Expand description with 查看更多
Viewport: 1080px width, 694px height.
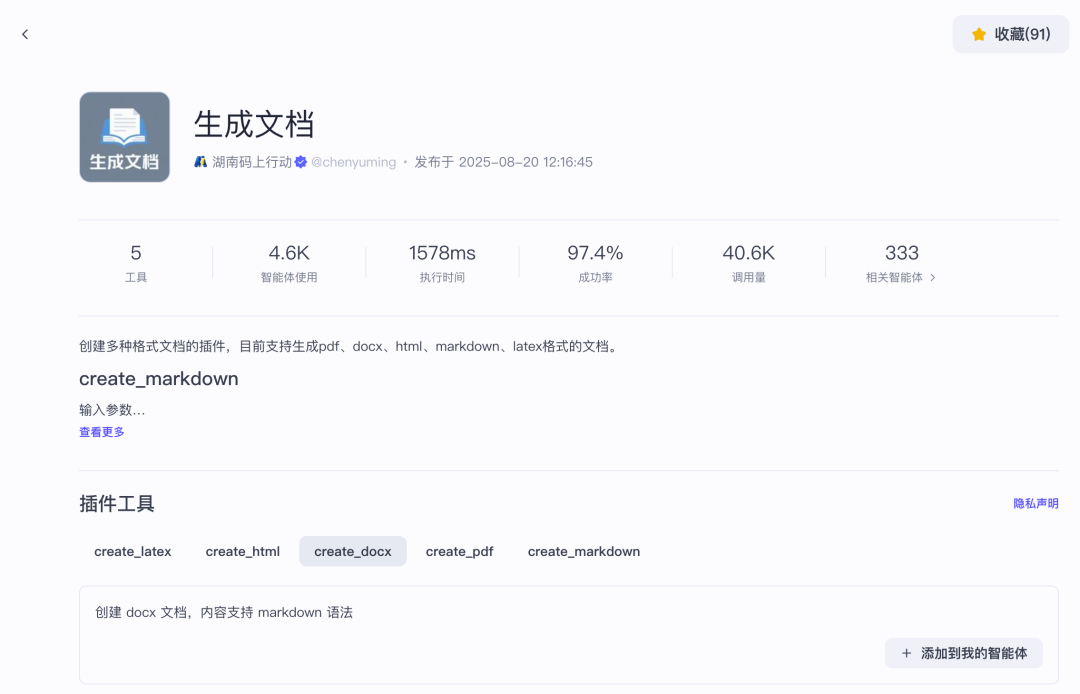102,432
